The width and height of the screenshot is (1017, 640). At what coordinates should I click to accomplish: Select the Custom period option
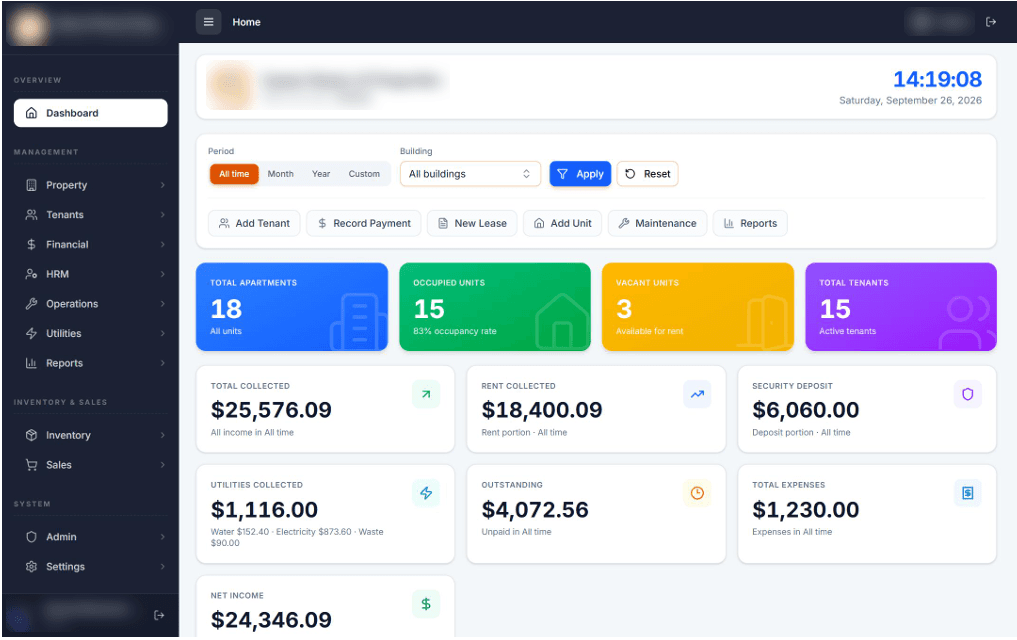point(364,174)
